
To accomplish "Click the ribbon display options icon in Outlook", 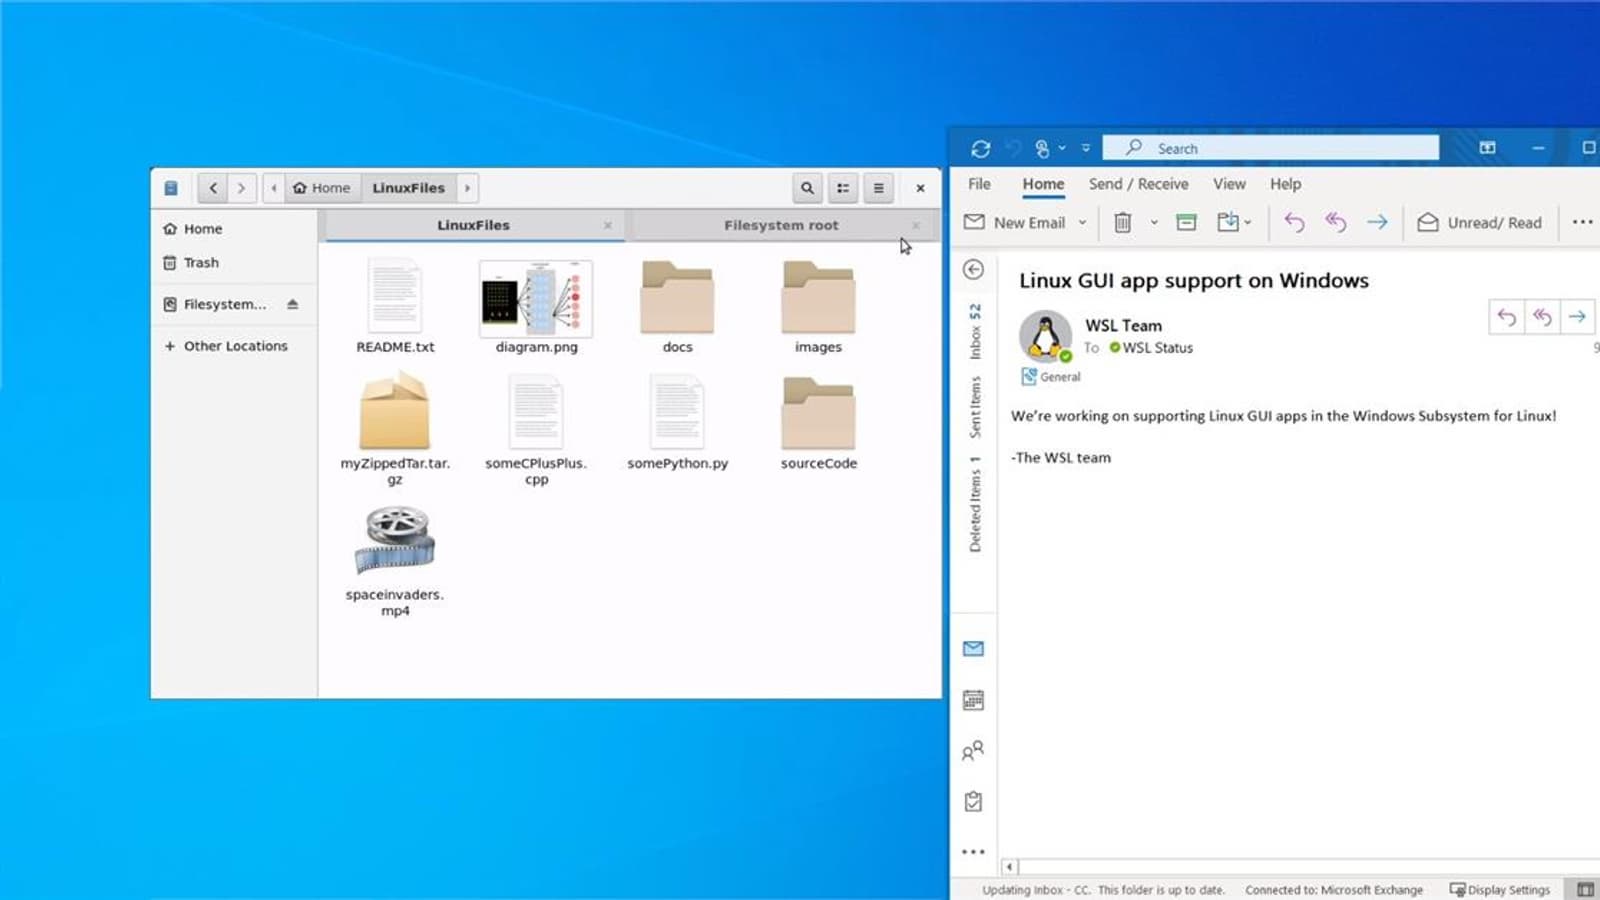I will (1488, 148).
